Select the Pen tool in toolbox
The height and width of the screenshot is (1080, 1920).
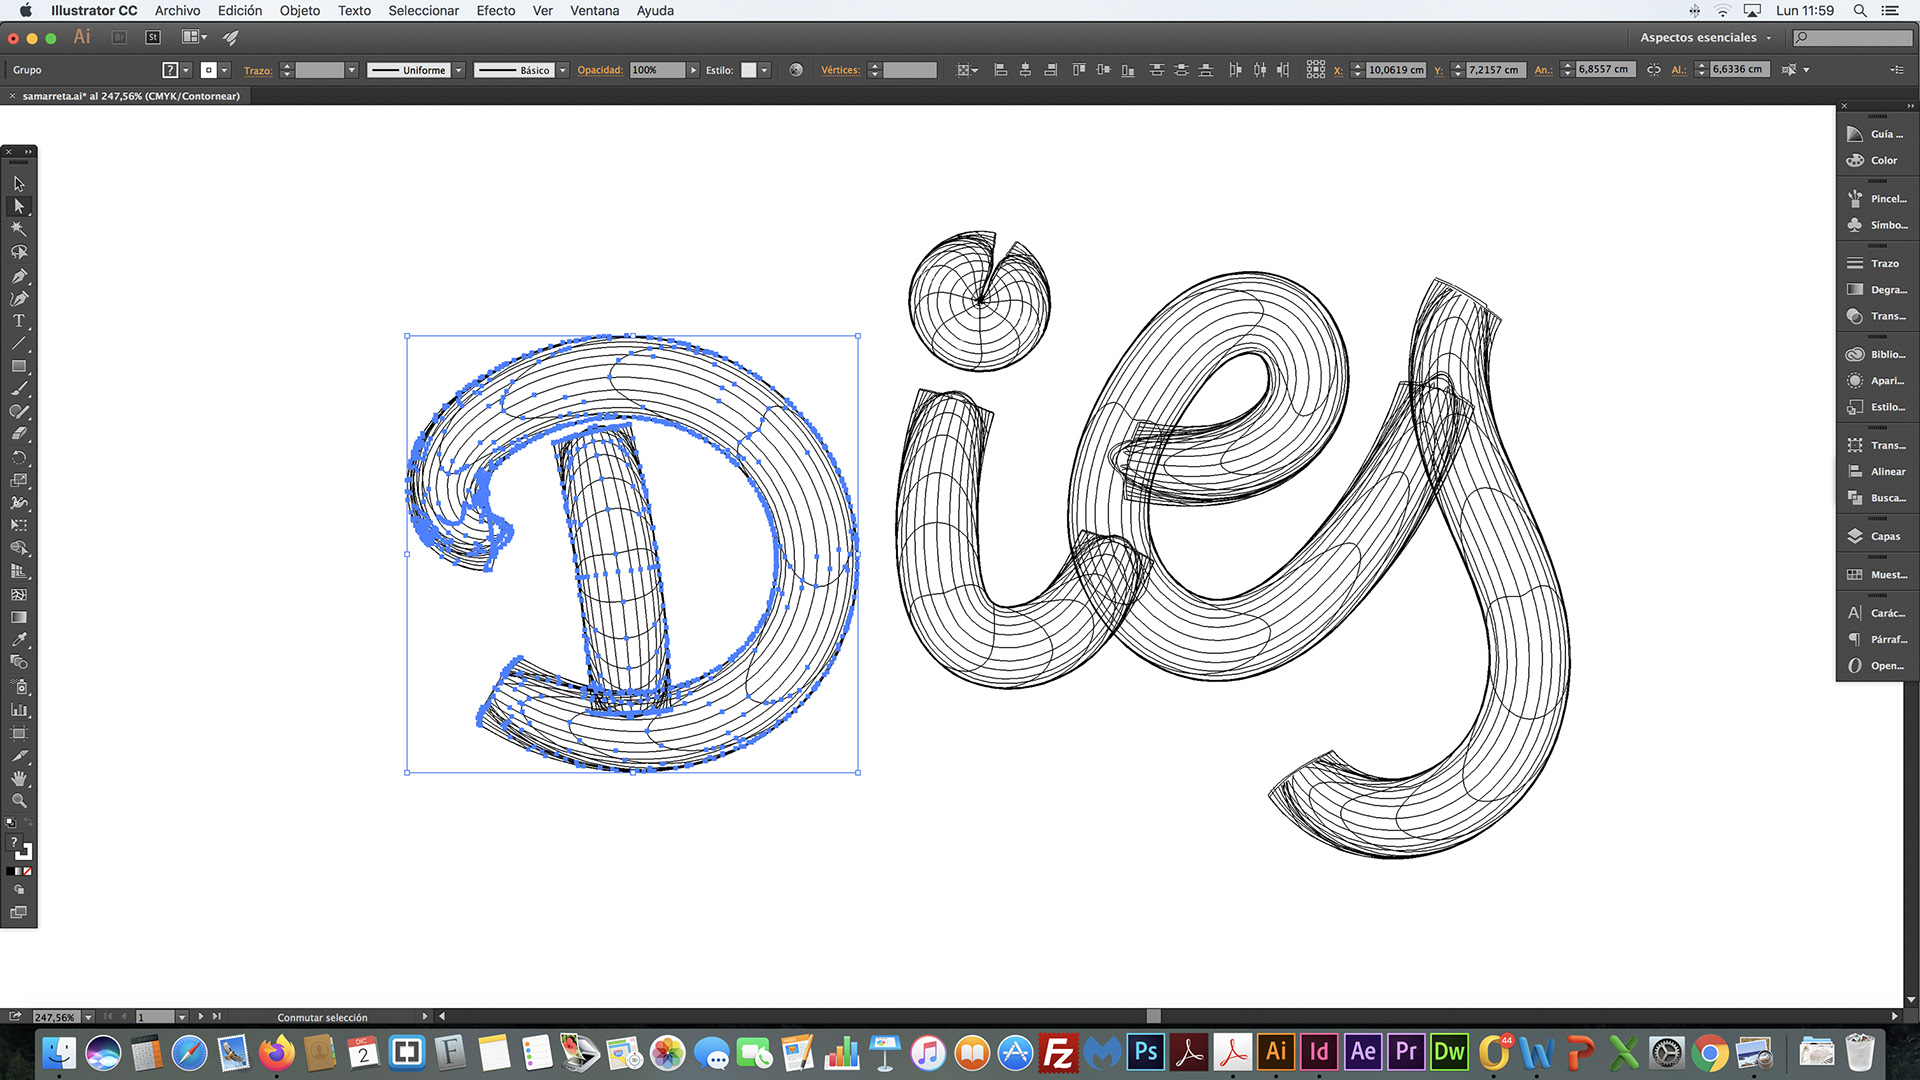pos(18,276)
